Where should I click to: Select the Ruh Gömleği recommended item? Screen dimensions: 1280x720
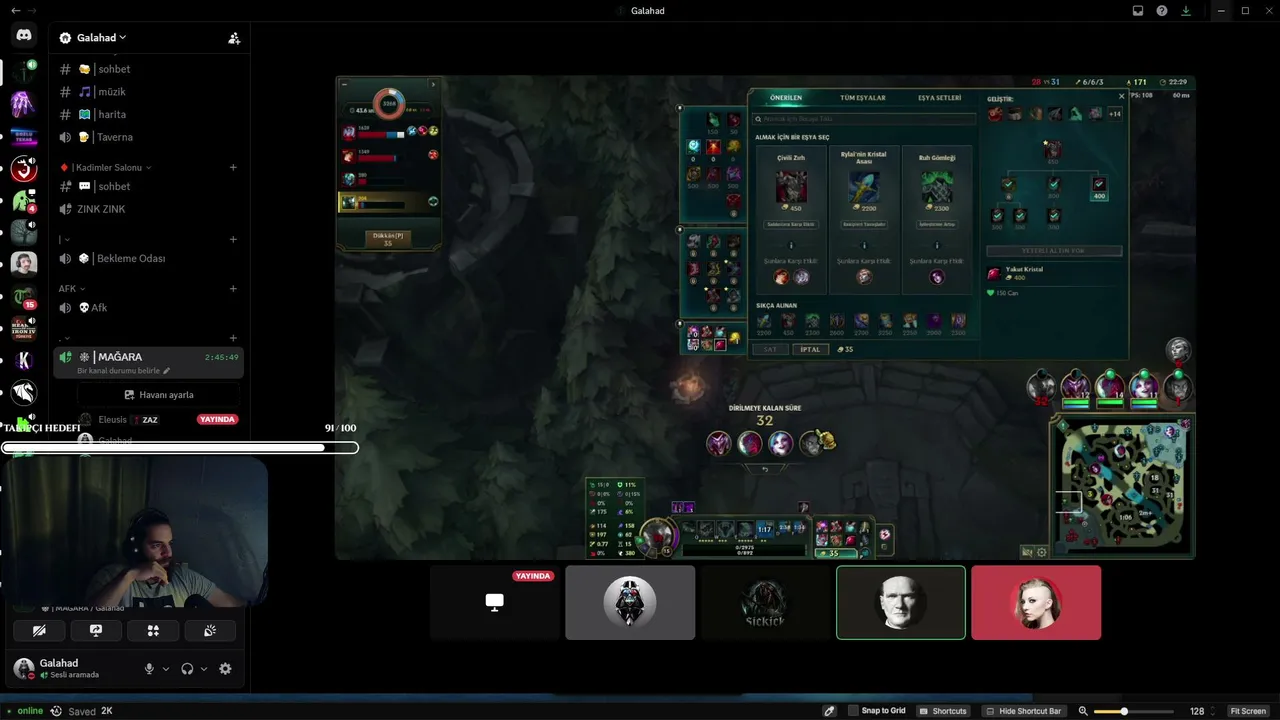point(937,220)
